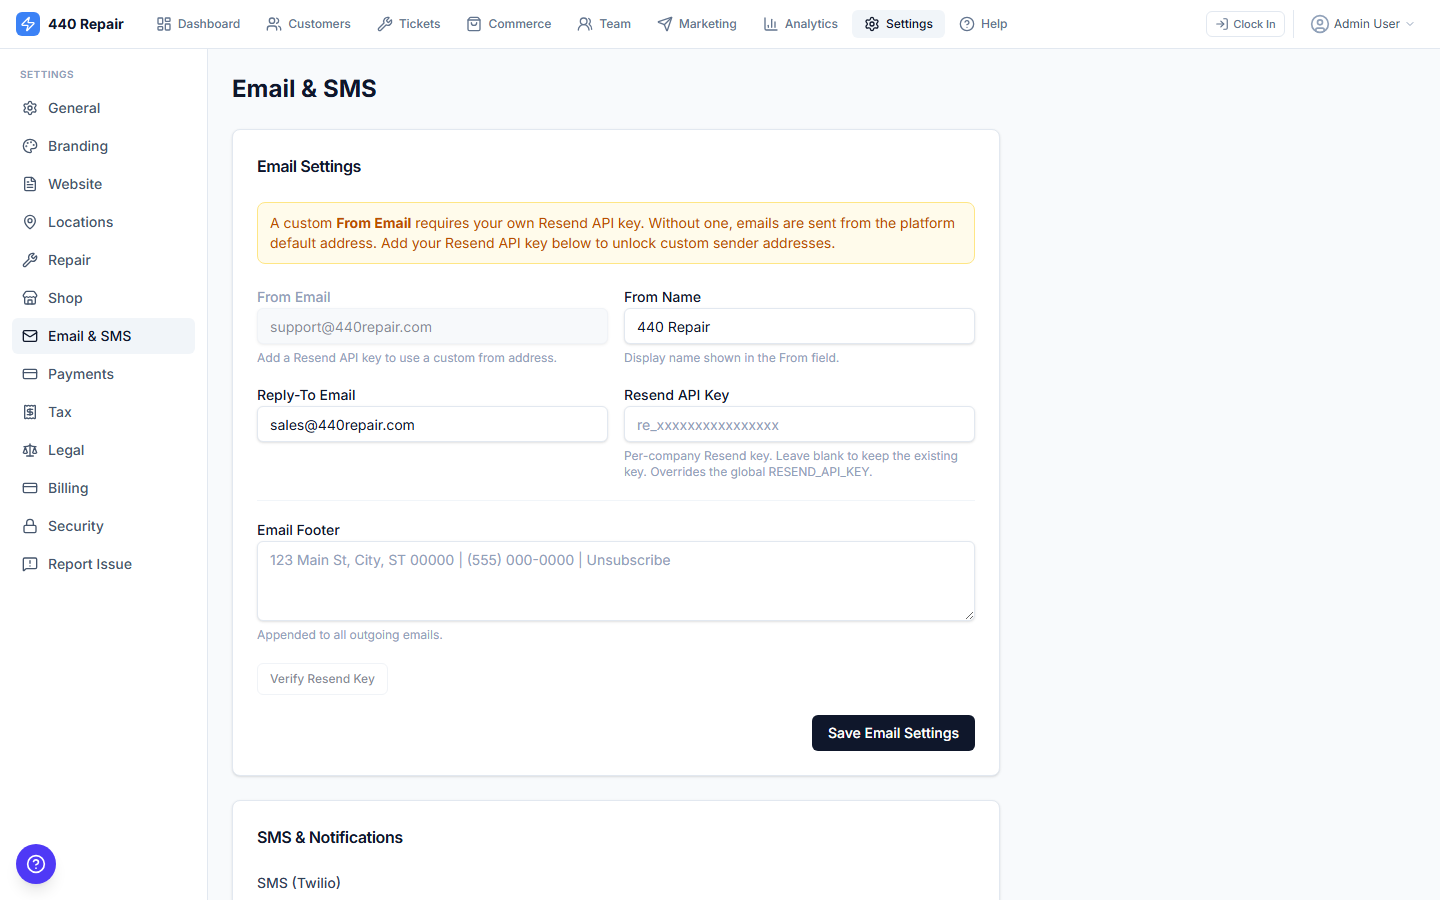Viewport: 1440px width, 900px height.
Task: Click the Security lock icon in sidebar
Action: point(30,525)
